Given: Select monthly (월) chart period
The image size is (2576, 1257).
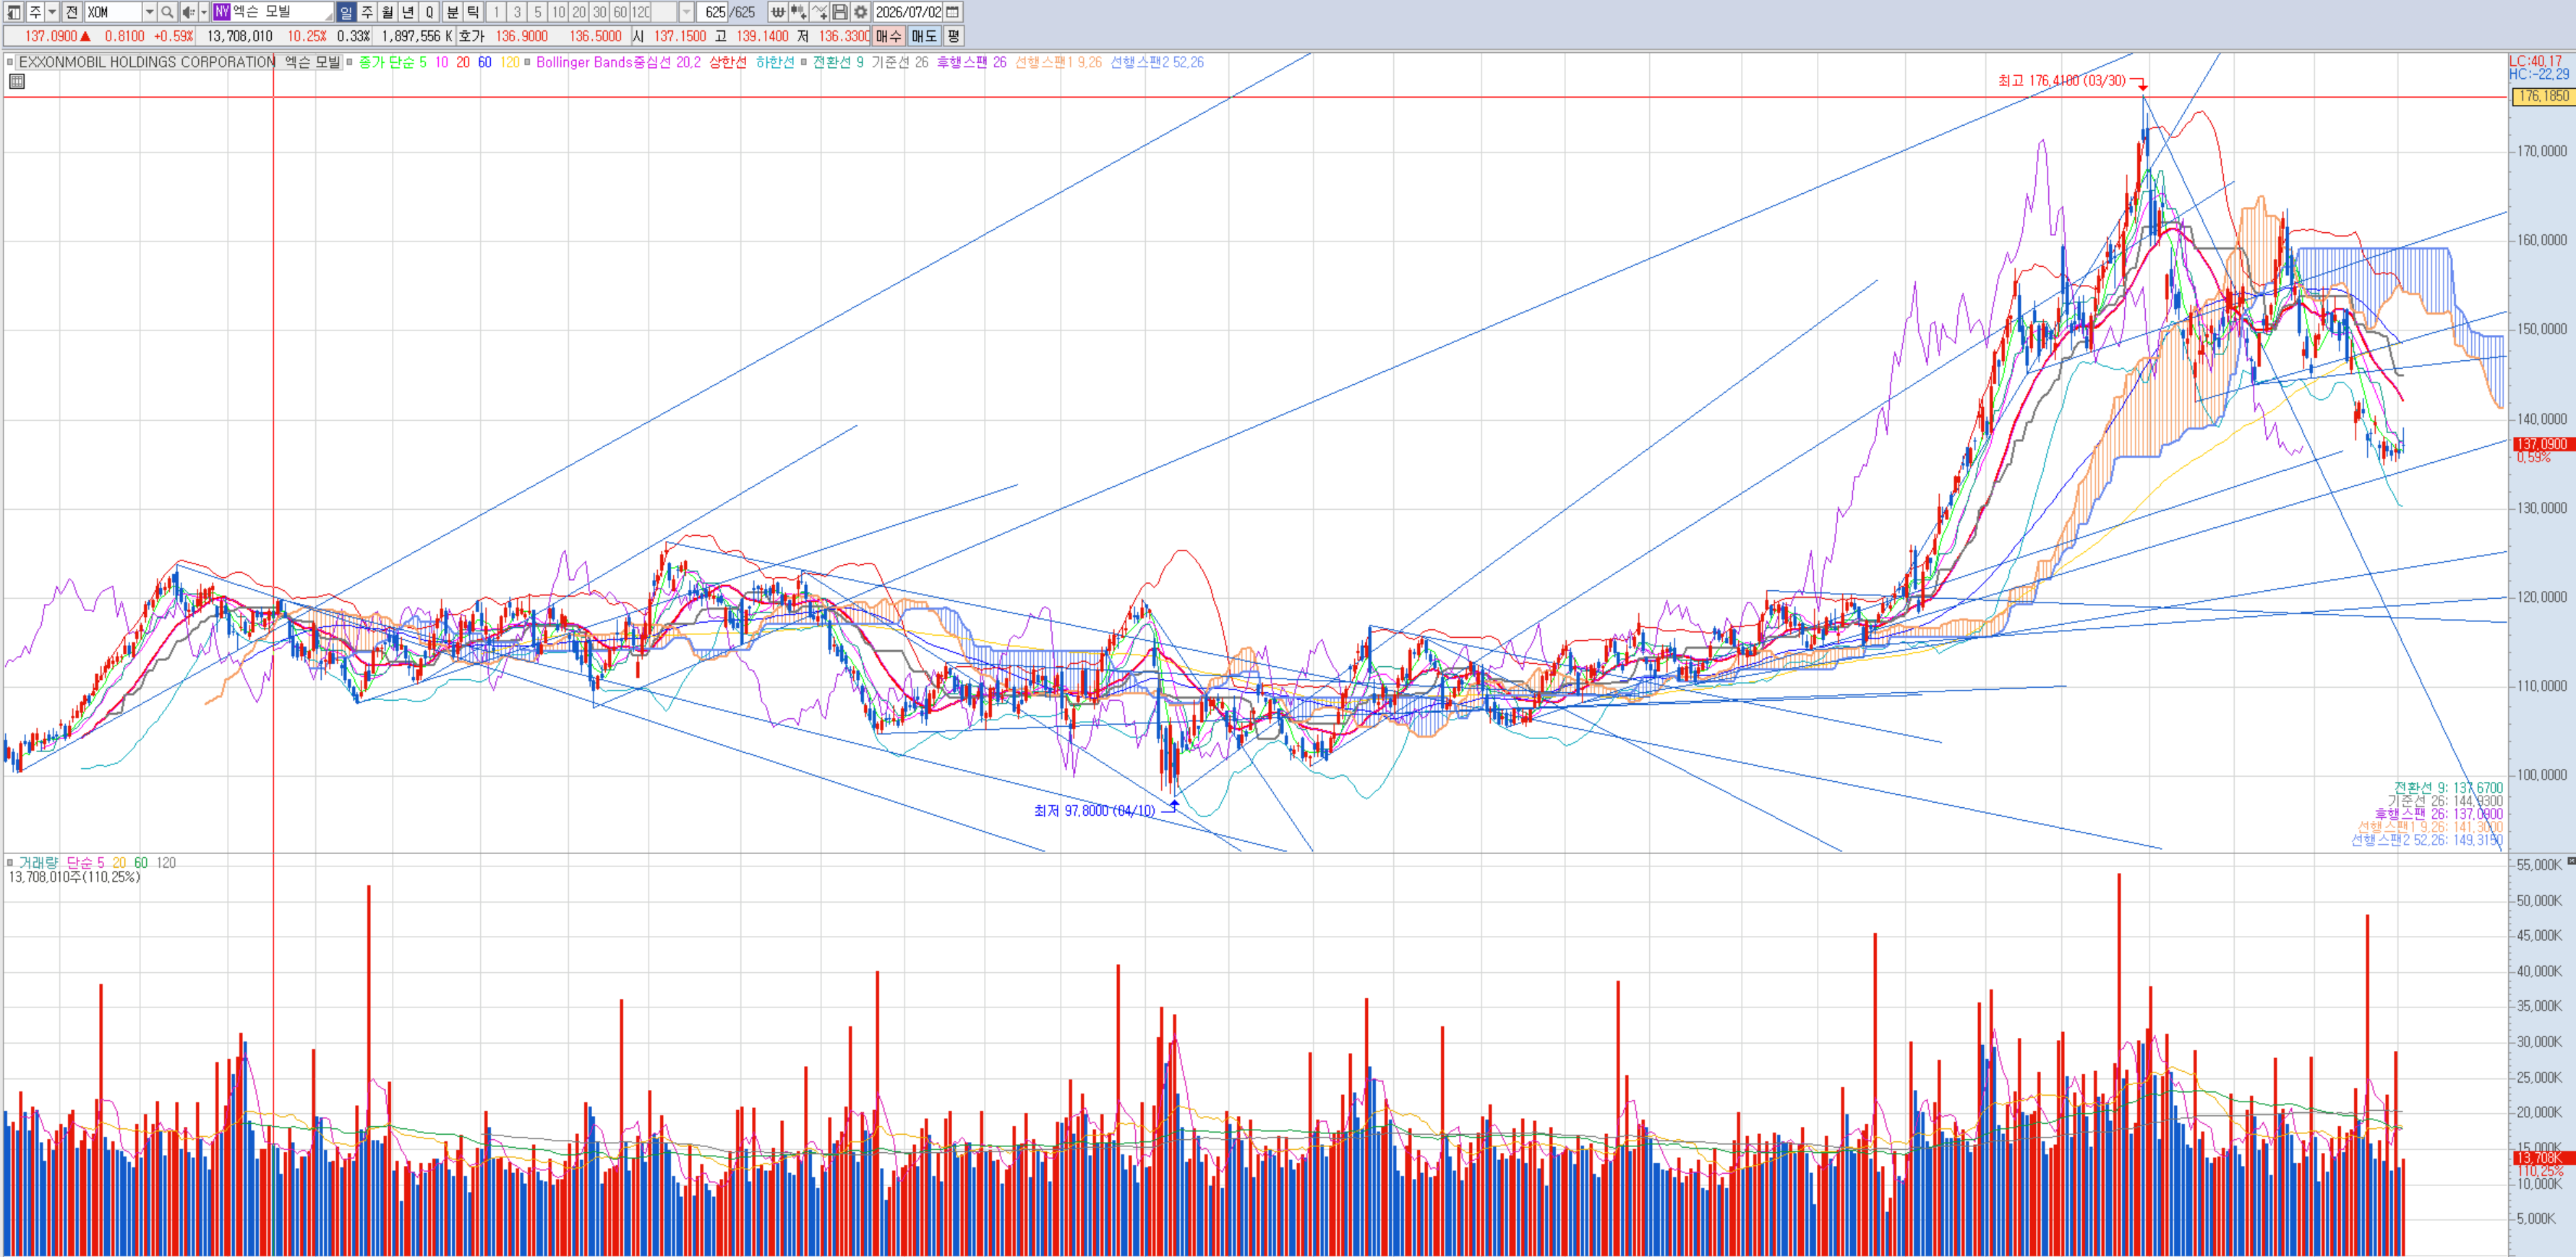Looking at the screenshot, I should (388, 12).
